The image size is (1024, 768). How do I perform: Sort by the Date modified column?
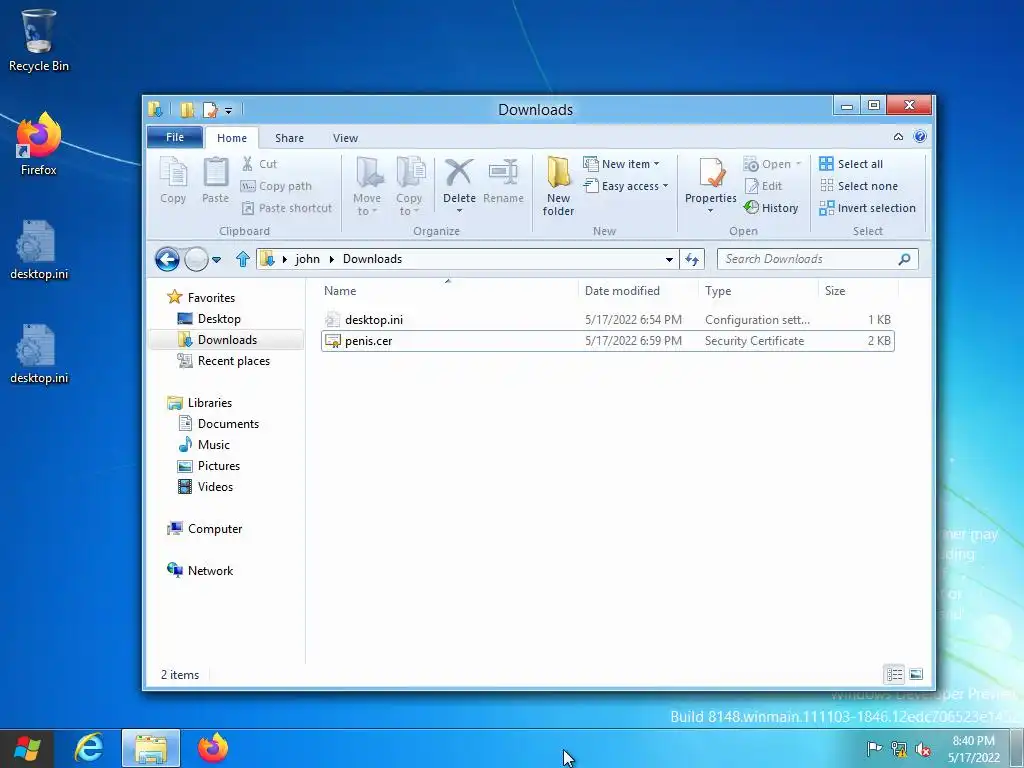point(639,291)
